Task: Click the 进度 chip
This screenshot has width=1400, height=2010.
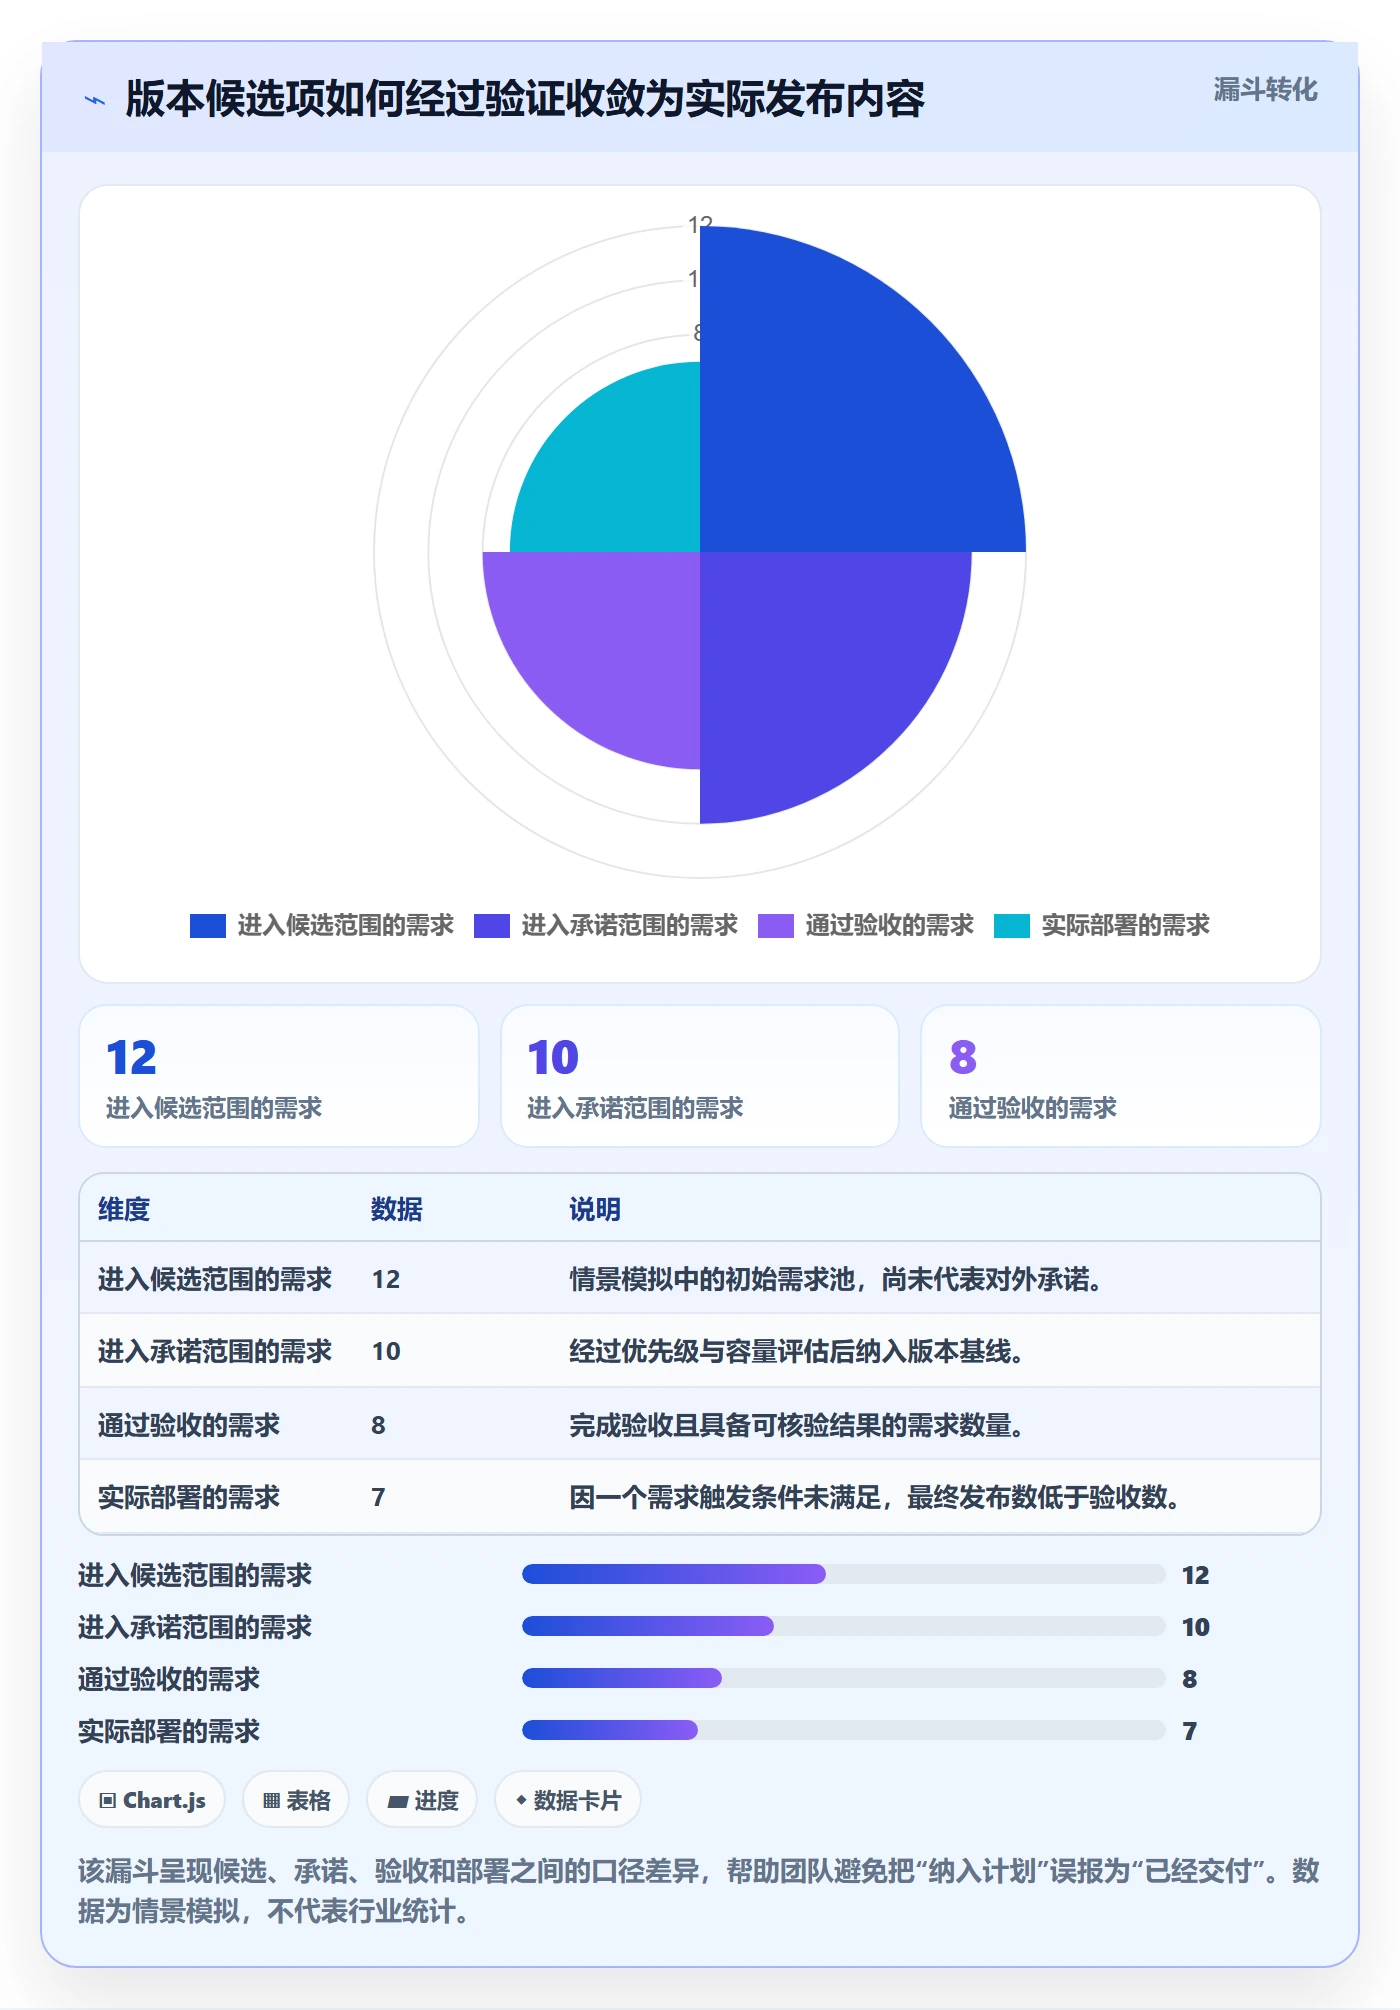Action: (422, 1800)
